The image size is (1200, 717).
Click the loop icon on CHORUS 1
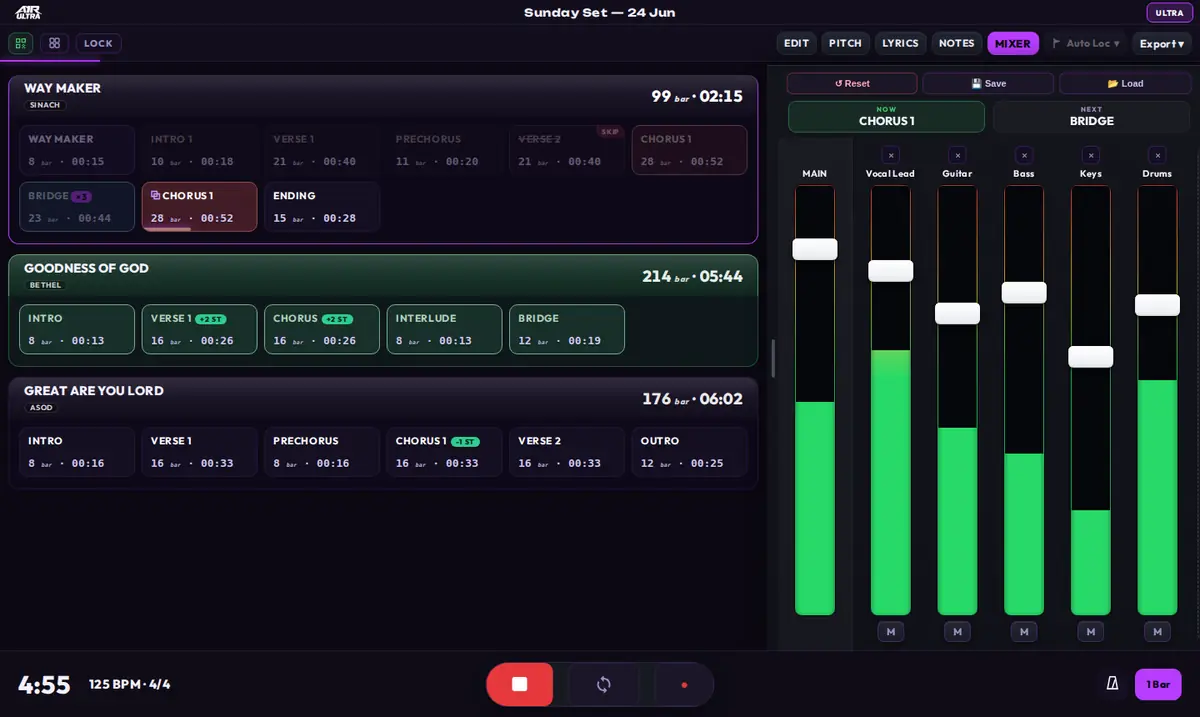click(155, 196)
